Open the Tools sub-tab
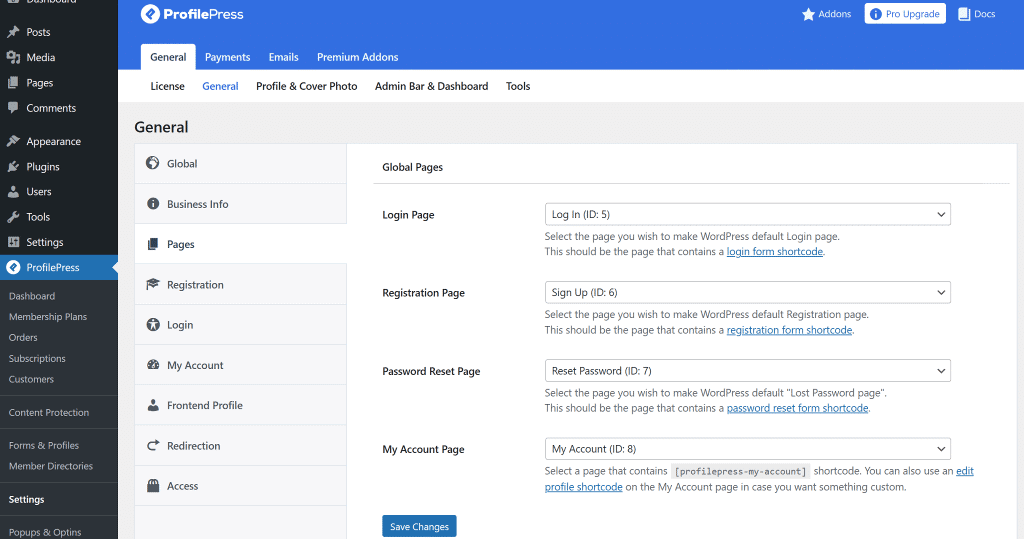 pos(518,86)
